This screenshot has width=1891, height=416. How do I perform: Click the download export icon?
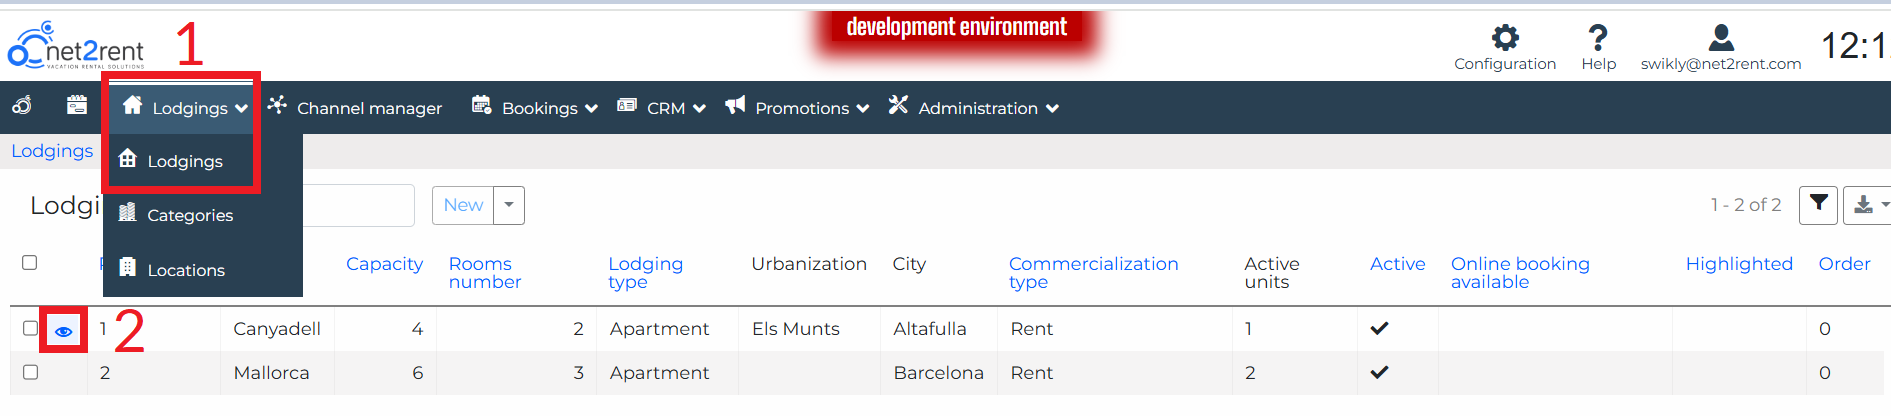(1864, 205)
